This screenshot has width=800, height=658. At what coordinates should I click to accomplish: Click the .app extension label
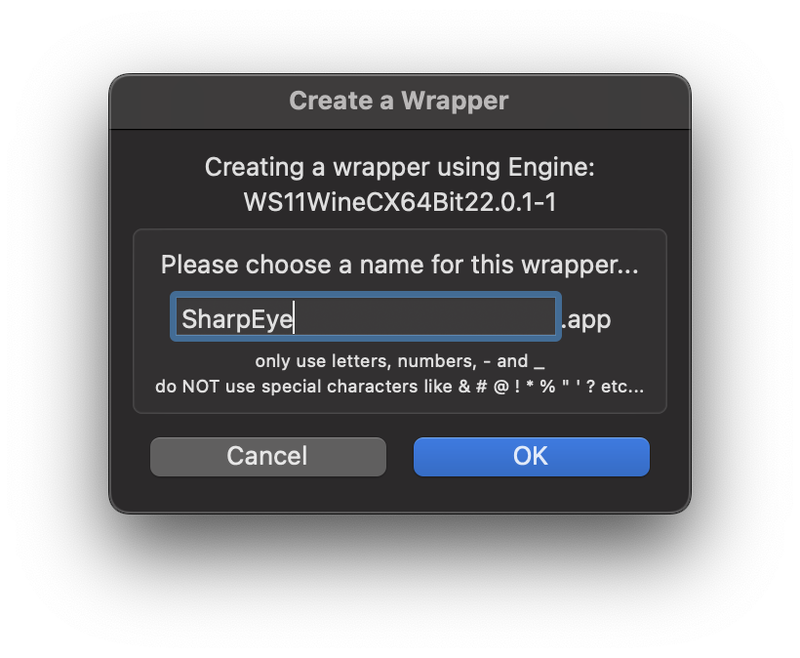click(587, 320)
